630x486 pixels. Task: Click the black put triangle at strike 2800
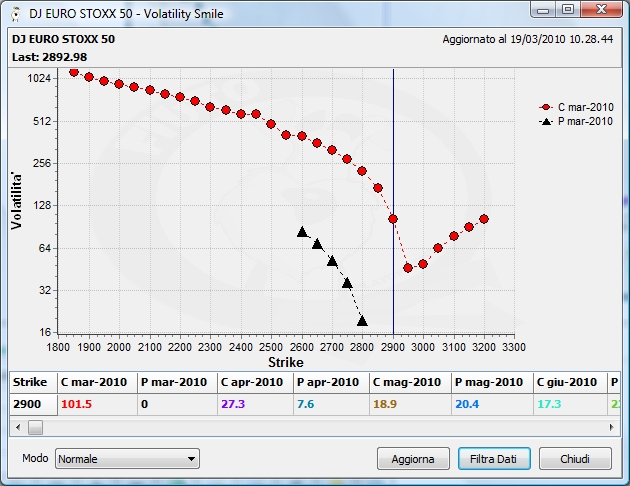[362, 321]
